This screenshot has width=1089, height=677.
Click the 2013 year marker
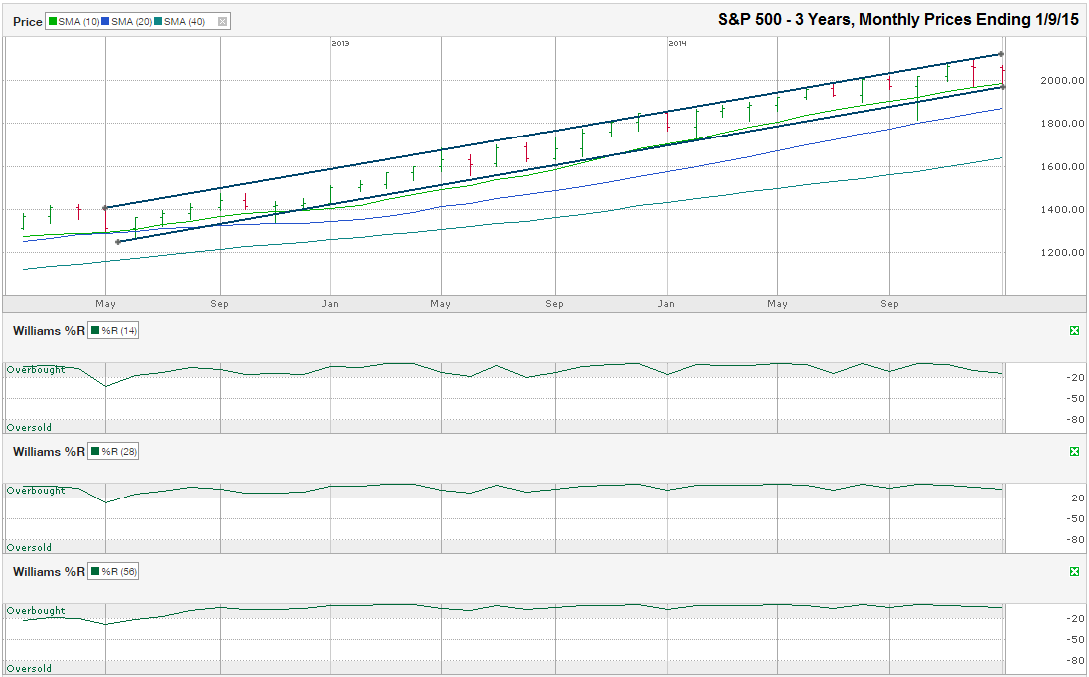(340, 43)
